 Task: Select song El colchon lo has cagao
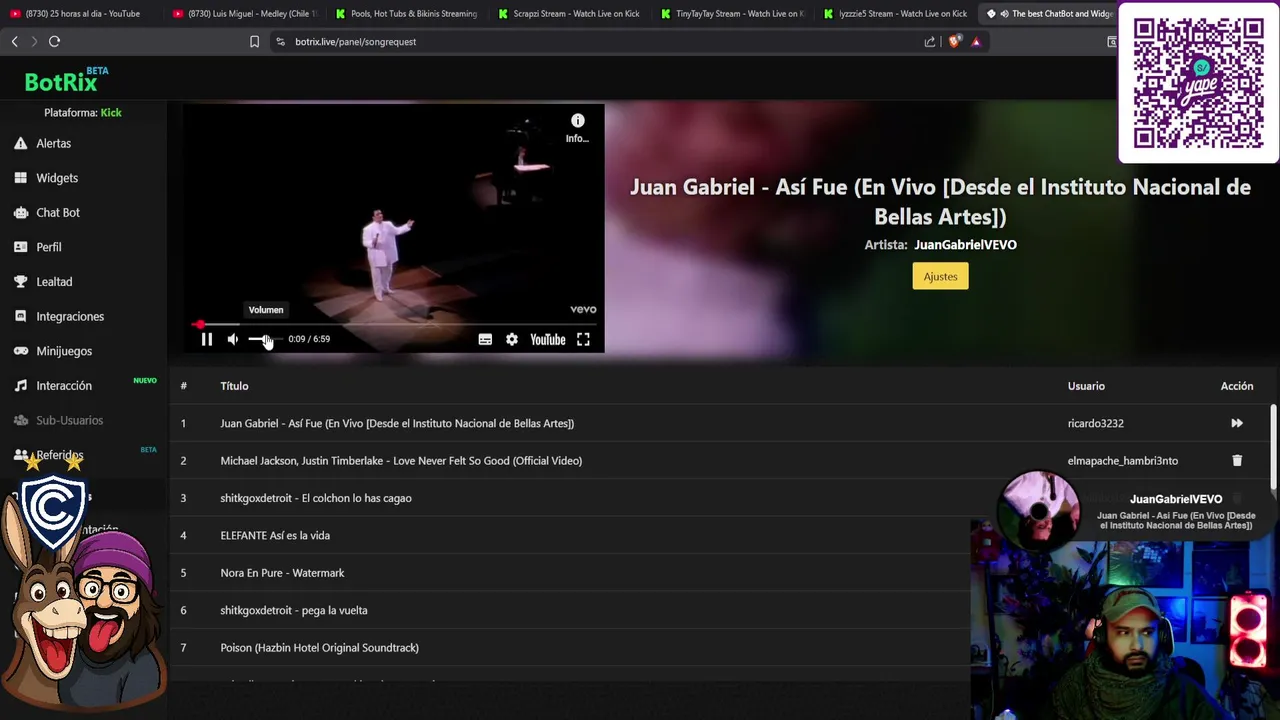tap(316, 498)
